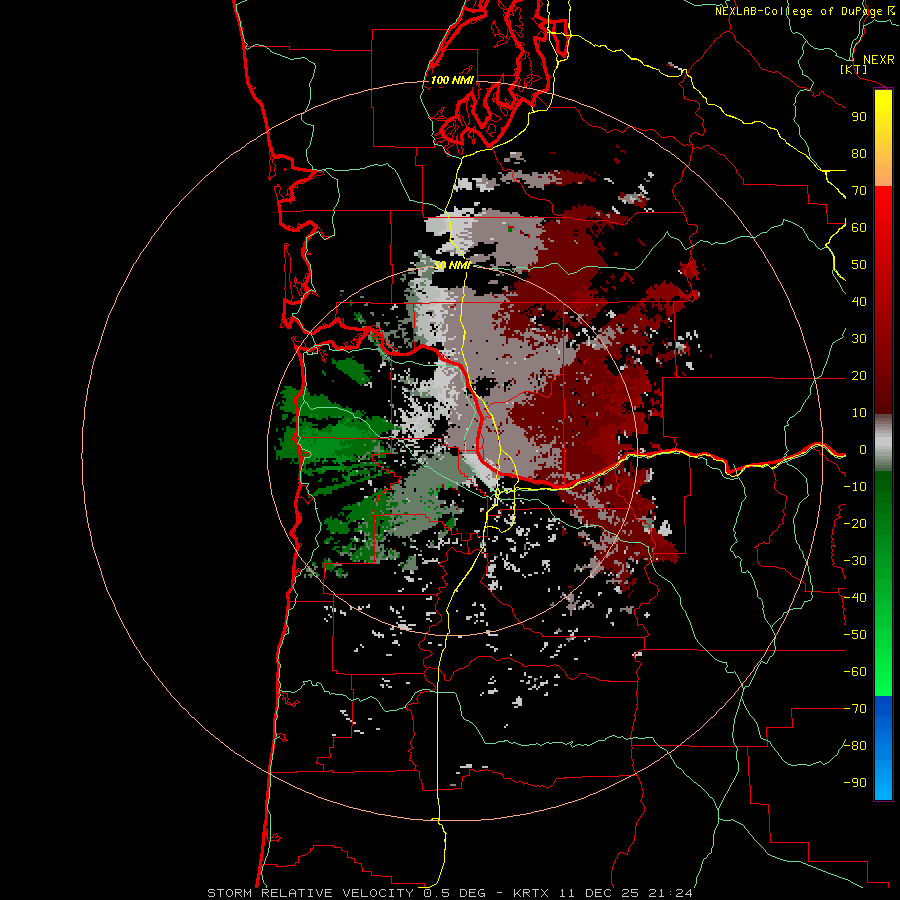This screenshot has width=900, height=900.
Task: Click the -90 value on velocity scale
Action: (x=855, y=783)
